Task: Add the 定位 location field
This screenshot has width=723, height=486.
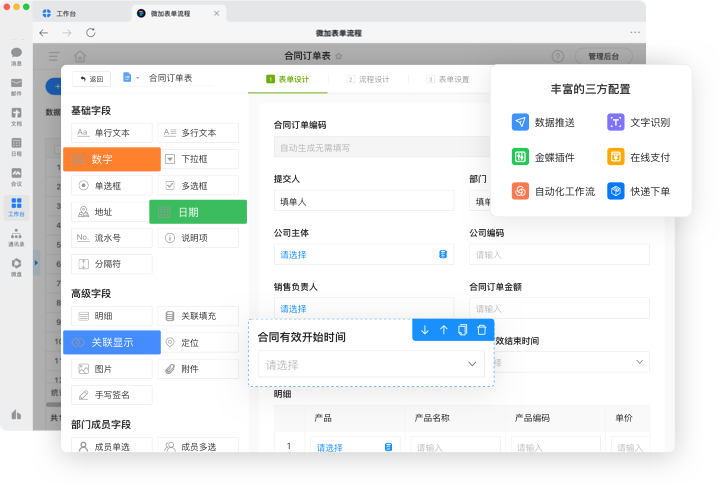Action: click(200, 342)
